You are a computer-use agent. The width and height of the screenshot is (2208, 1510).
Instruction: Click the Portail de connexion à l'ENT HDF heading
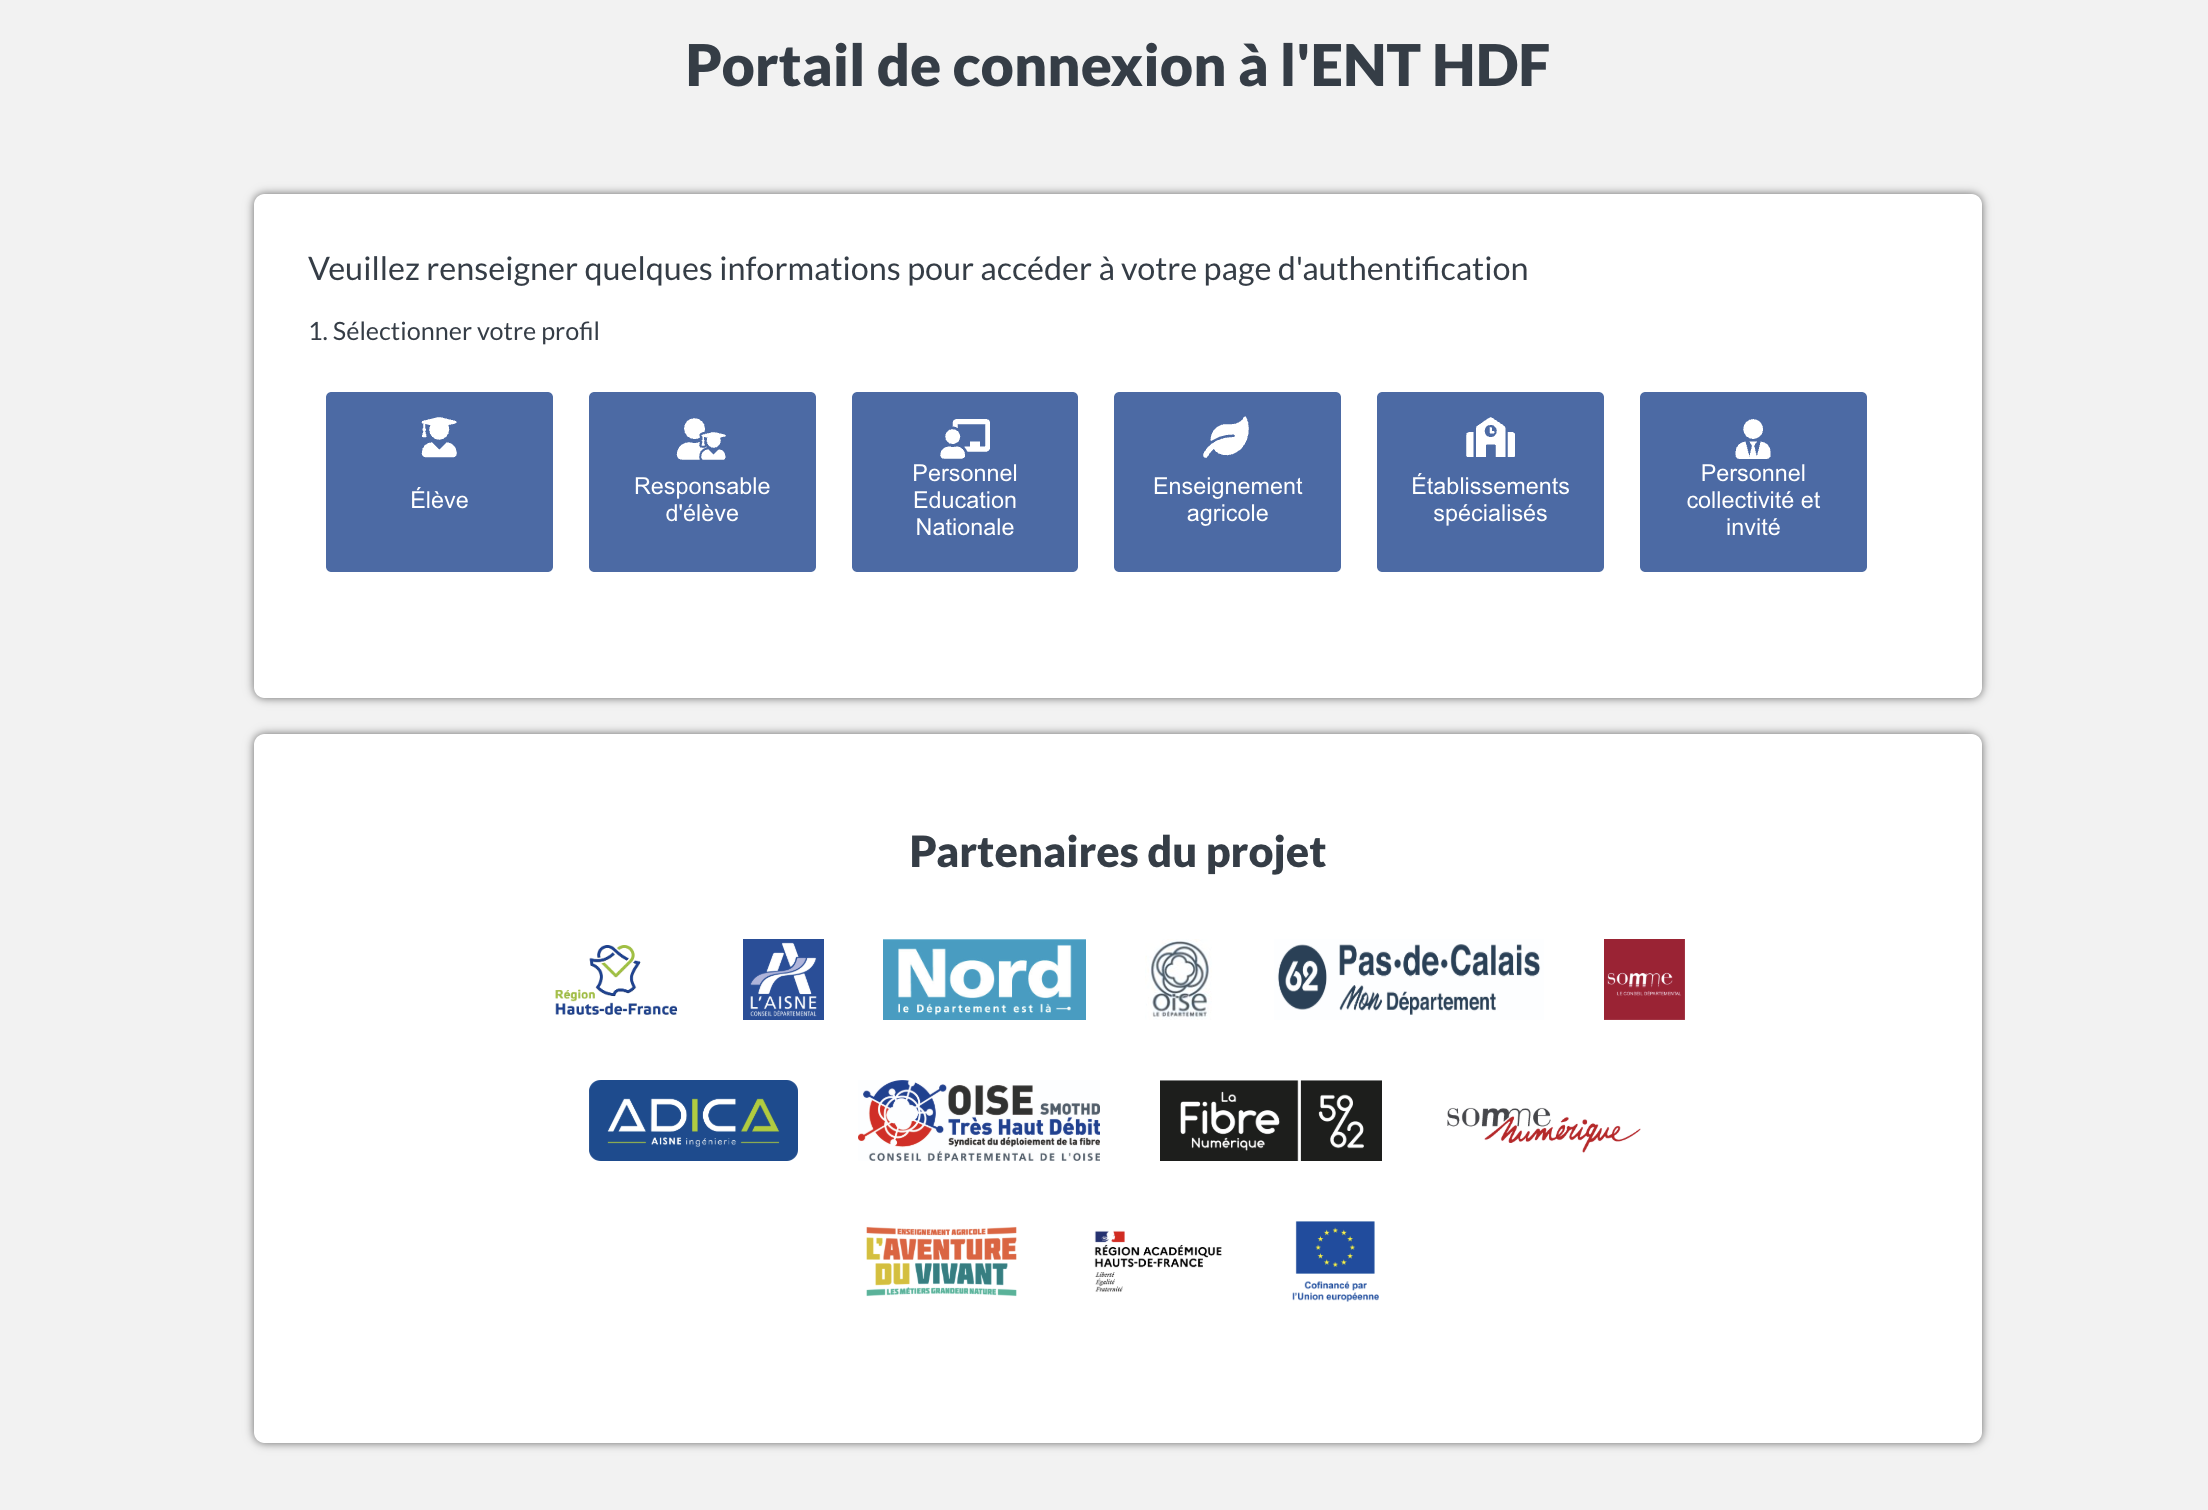[x=1117, y=66]
